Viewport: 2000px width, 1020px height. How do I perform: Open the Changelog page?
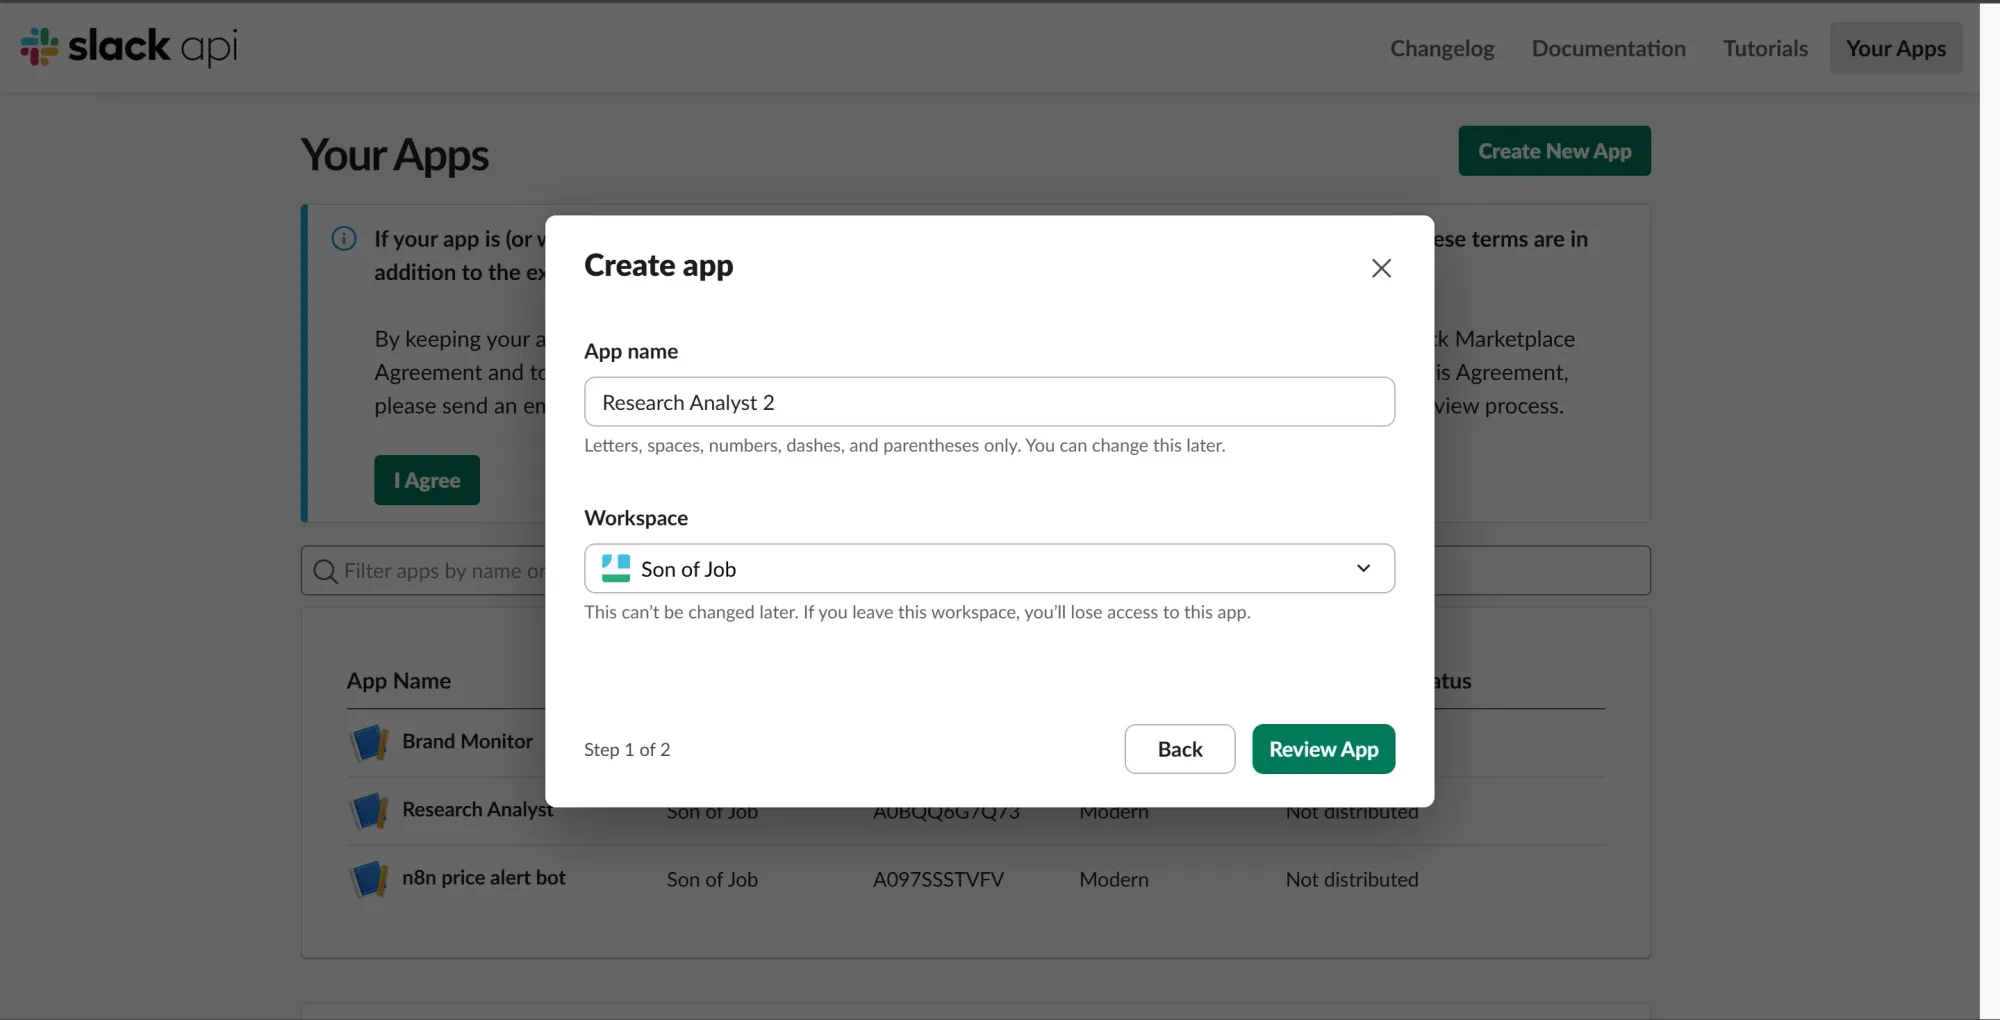pyautogui.click(x=1442, y=48)
